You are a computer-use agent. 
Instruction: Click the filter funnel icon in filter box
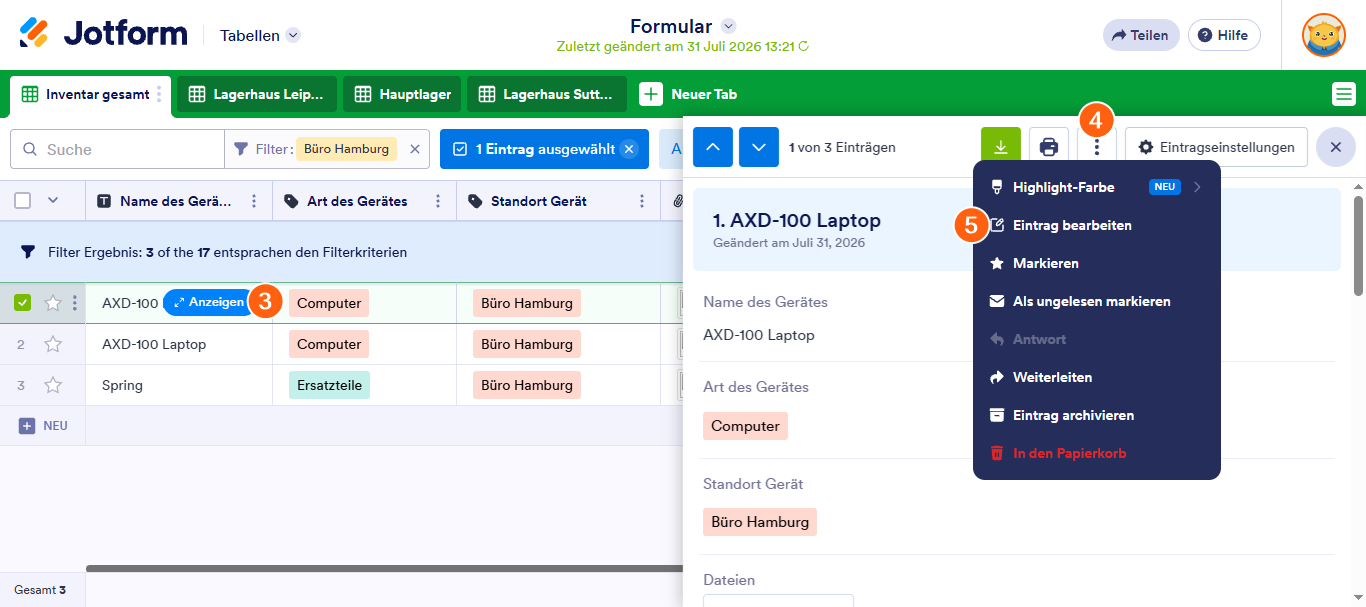click(x=241, y=149)
